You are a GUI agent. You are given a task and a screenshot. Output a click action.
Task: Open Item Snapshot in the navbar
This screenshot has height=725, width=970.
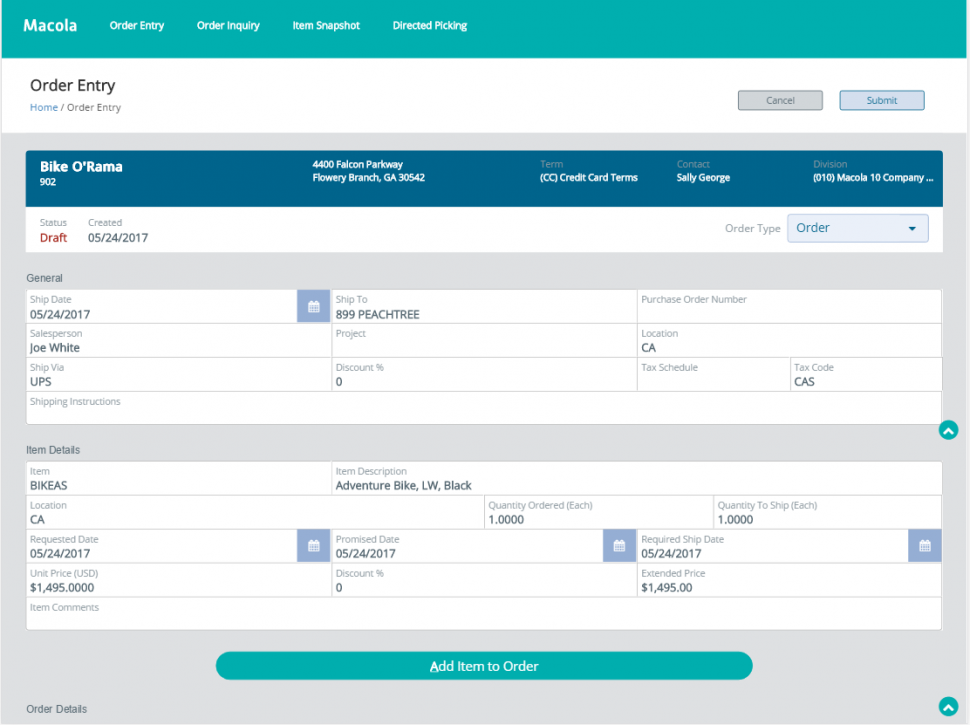pos(326,26)
